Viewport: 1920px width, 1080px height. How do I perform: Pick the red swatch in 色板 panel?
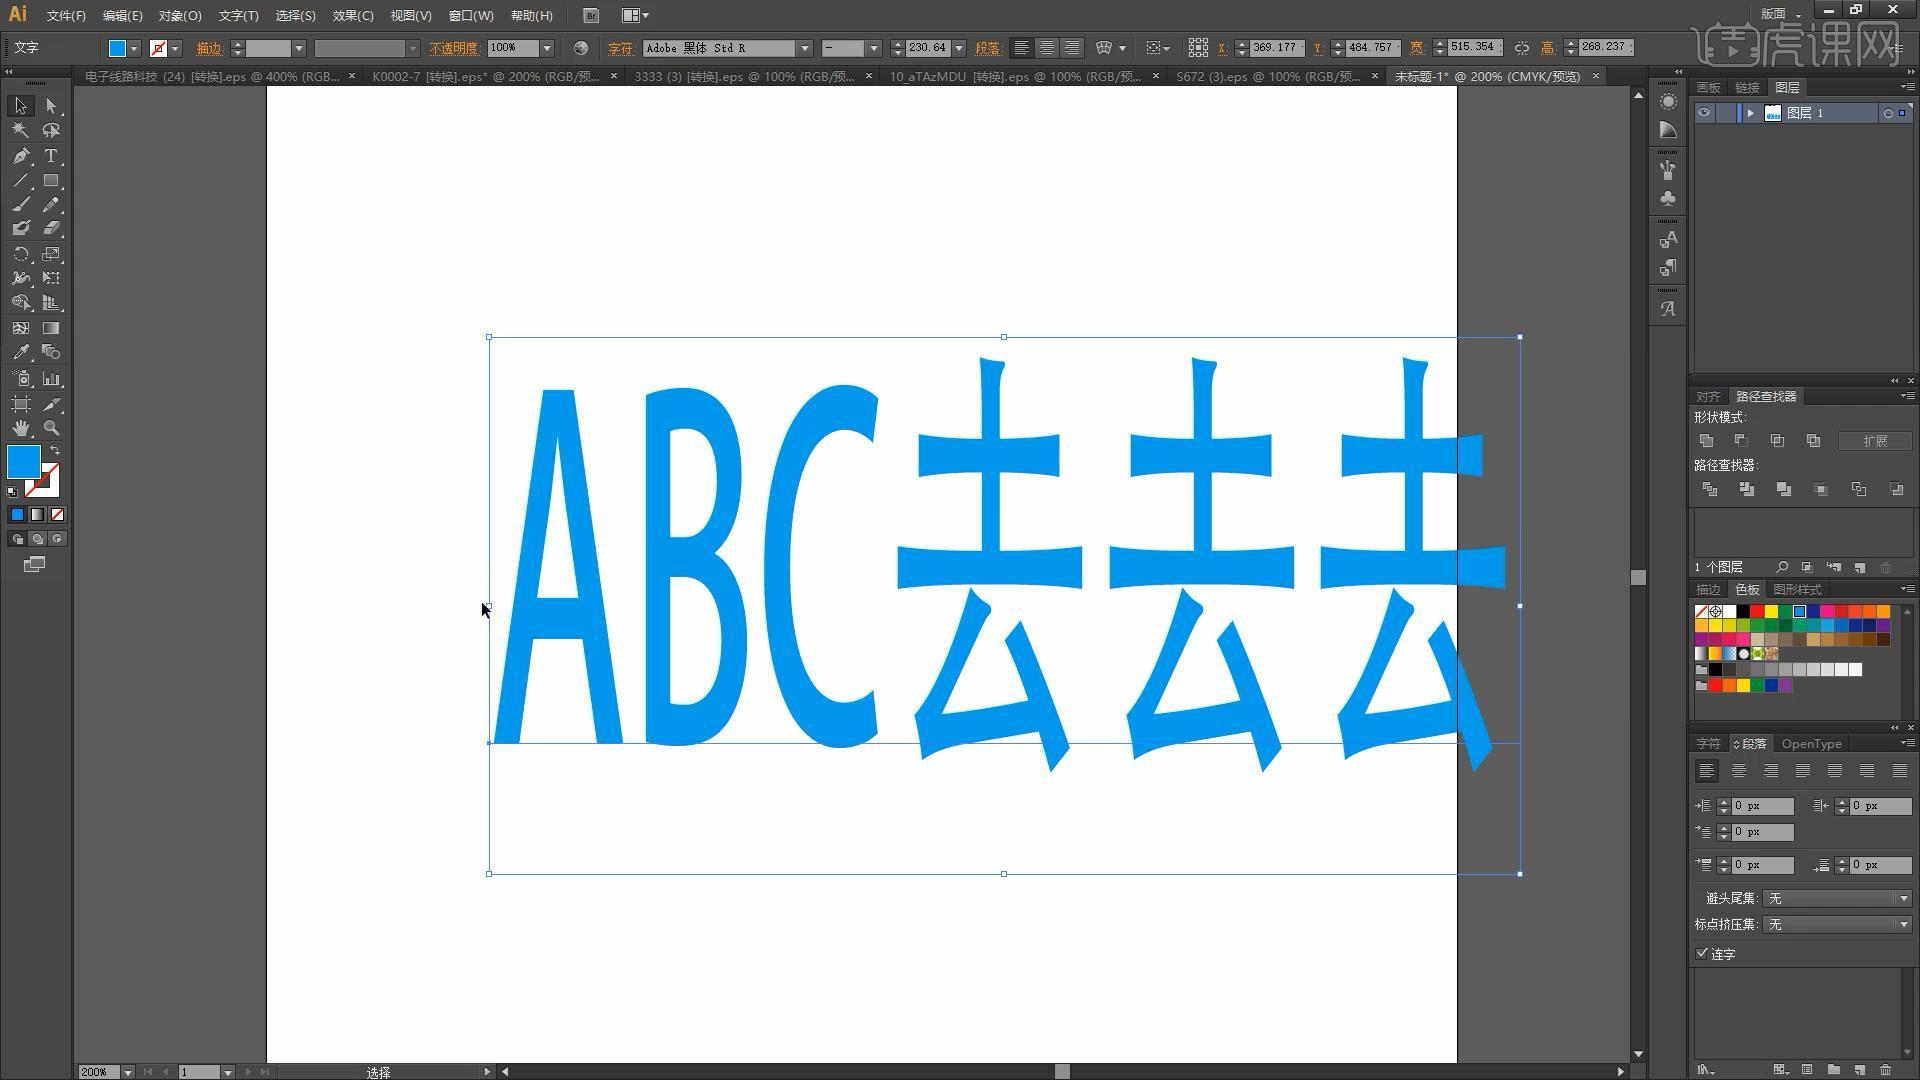[1757, 611]
